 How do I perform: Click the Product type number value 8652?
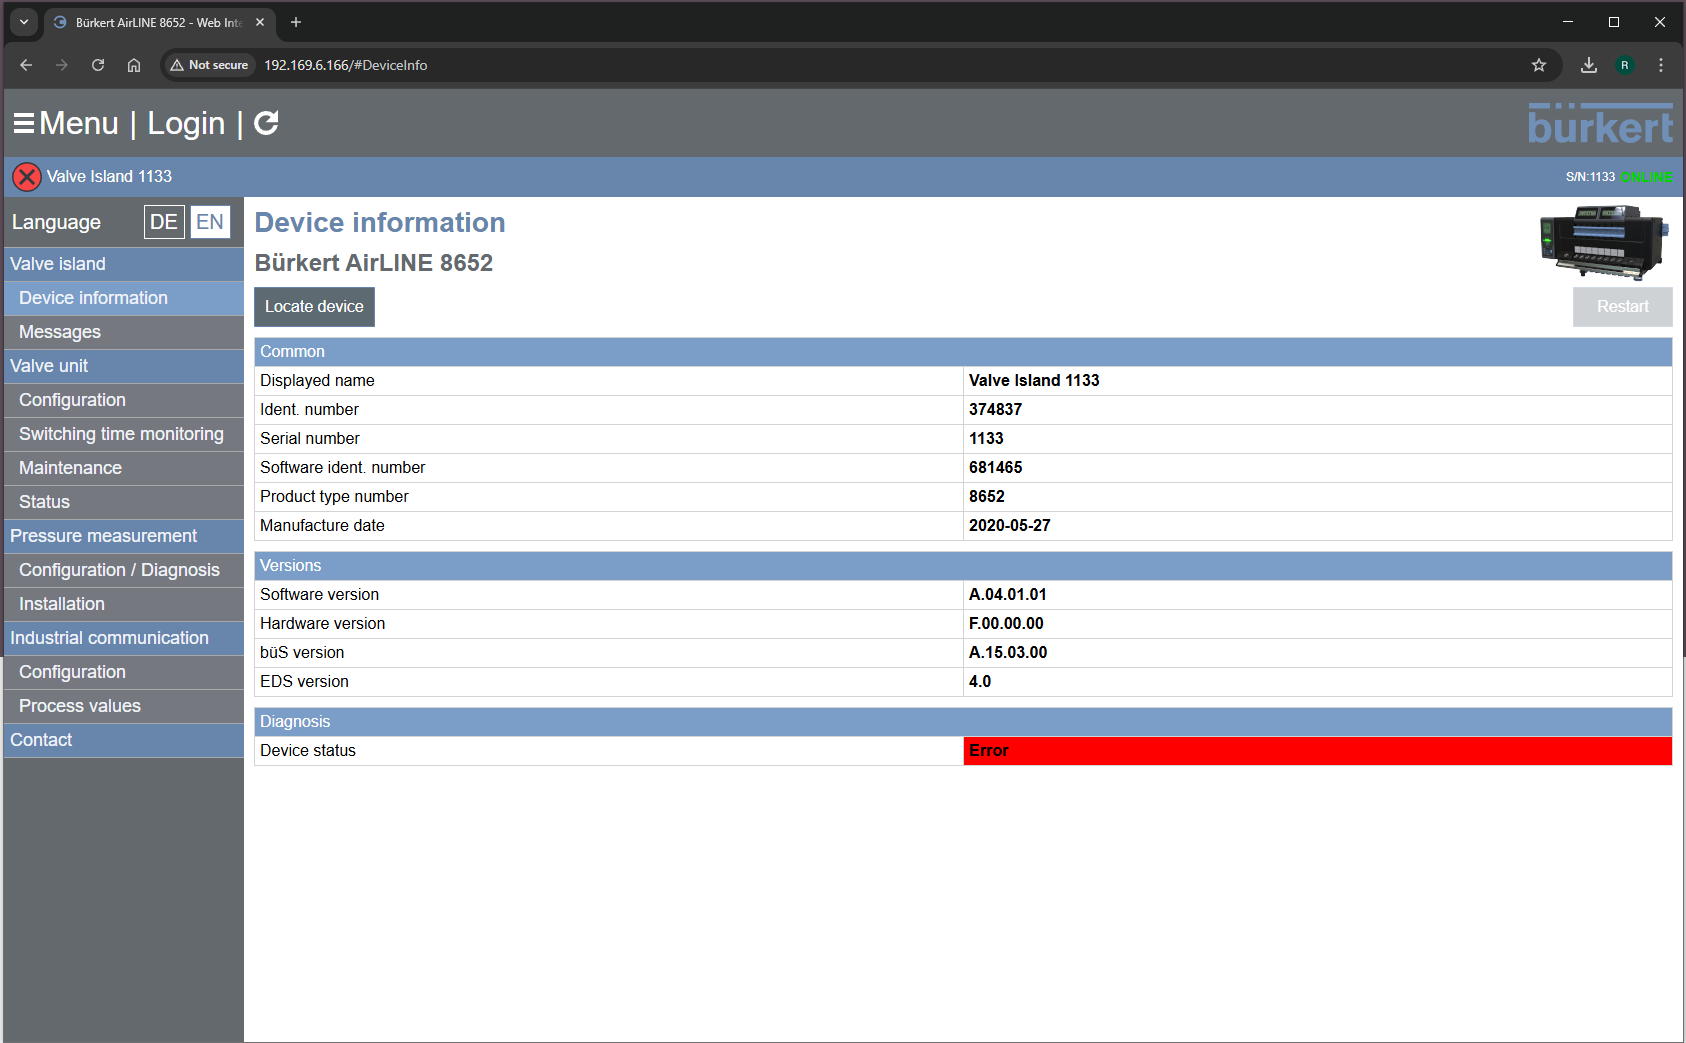(x=987, y=497)
